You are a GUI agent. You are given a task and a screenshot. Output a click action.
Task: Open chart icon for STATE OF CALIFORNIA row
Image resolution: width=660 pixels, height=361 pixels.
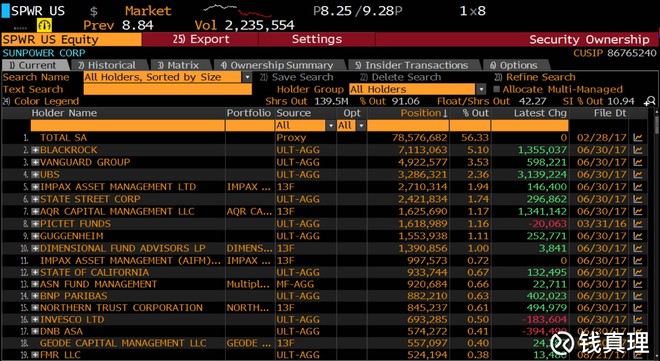point(638,273)
